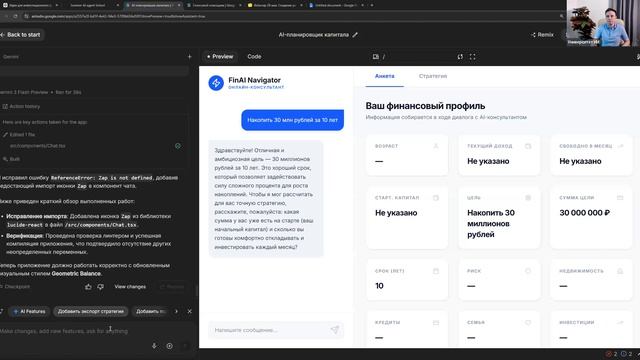Click the Накопить 30 млн рублей message bubble
This screenshot has width=640, height=360.
point(293,120)
